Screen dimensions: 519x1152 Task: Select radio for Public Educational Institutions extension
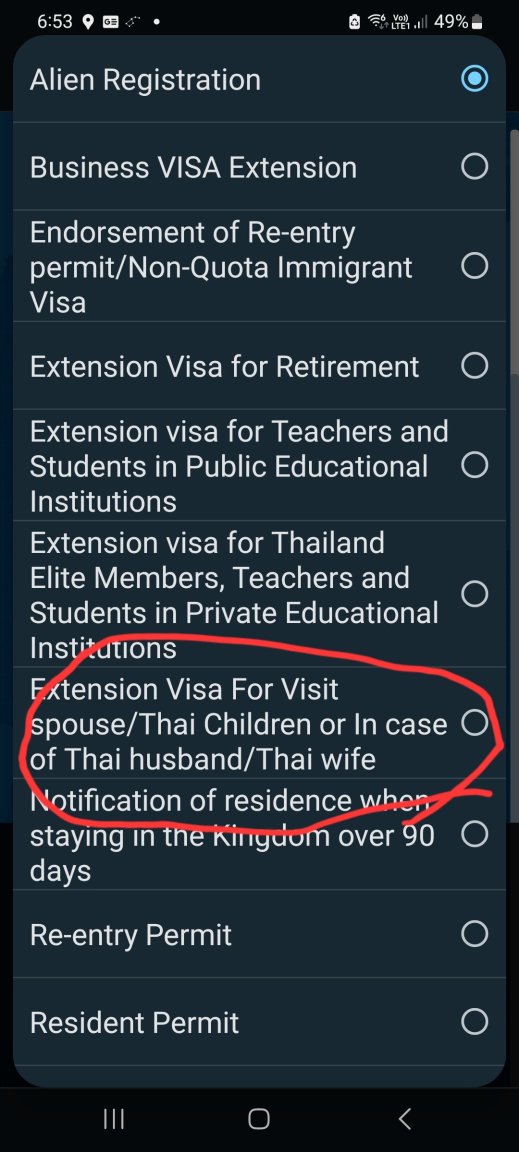point(474,464)
